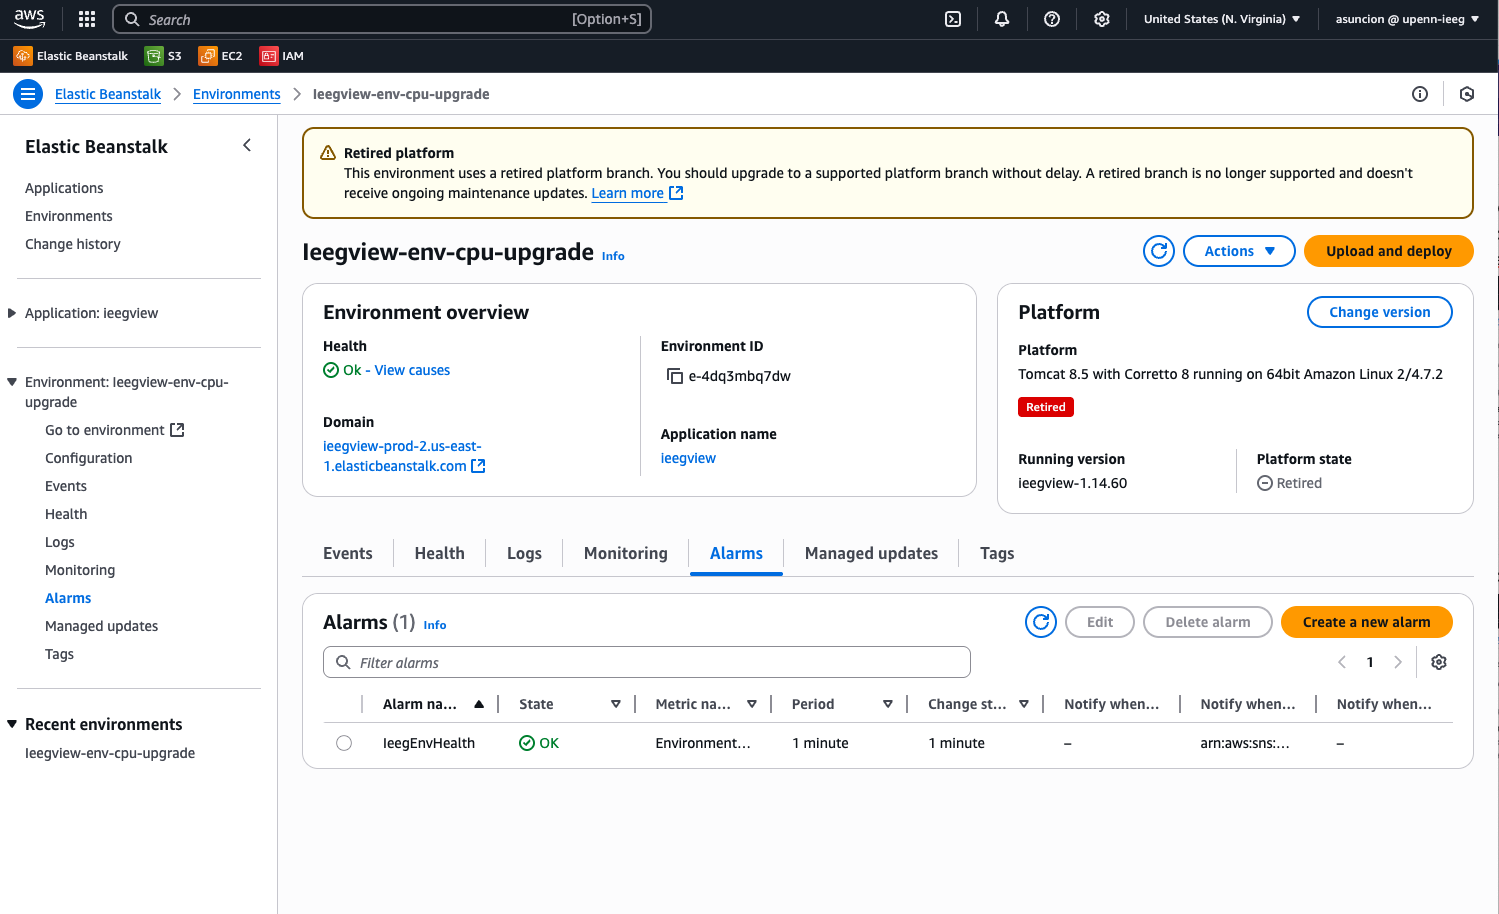Open Applications in the sidebar

(x=64, y=188)
